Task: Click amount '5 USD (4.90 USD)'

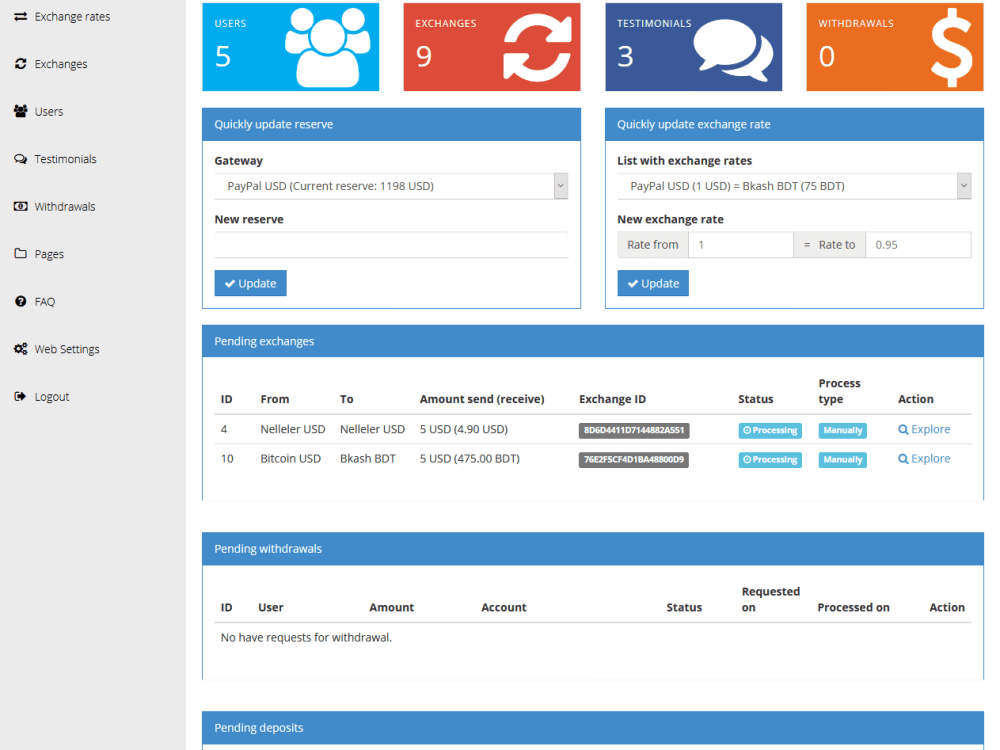Action: pos(464,429)
